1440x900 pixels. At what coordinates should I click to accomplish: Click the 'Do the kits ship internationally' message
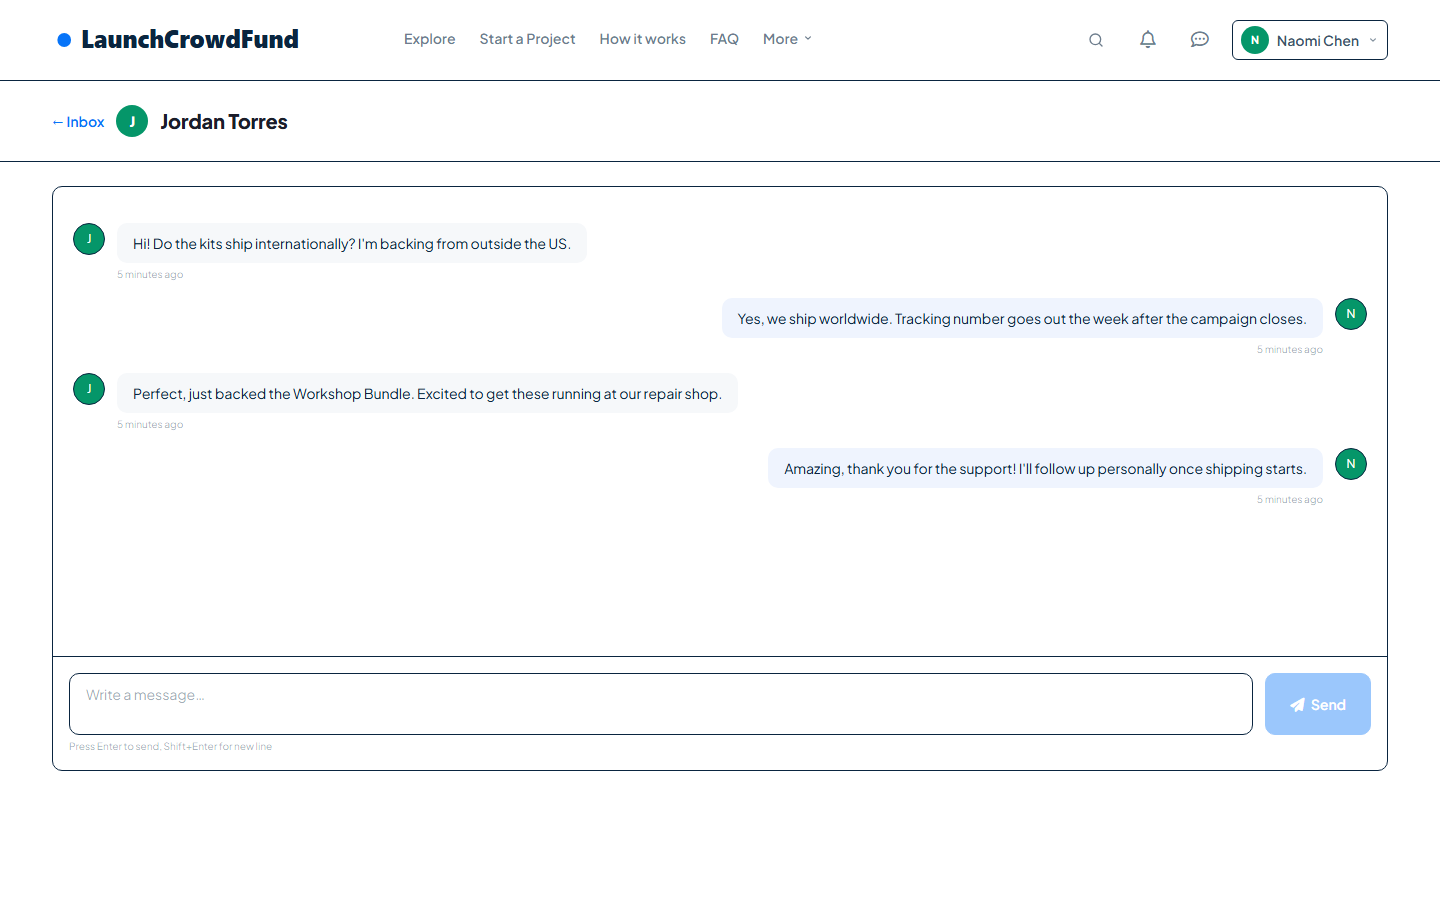point(352,243)
